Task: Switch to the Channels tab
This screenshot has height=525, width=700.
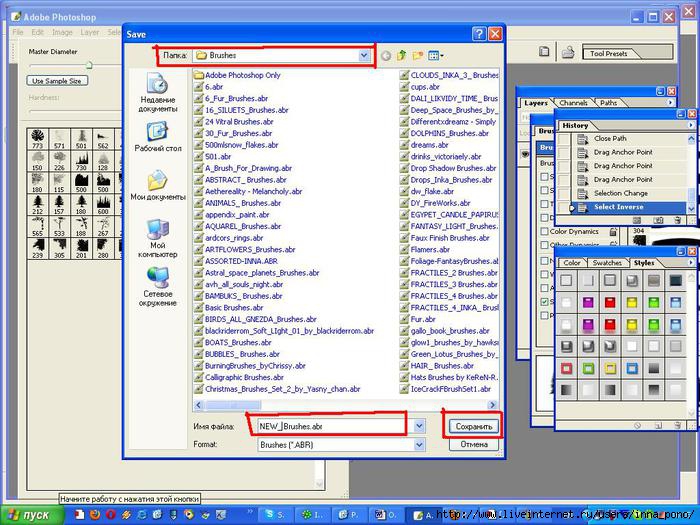Action: (573, 103)
